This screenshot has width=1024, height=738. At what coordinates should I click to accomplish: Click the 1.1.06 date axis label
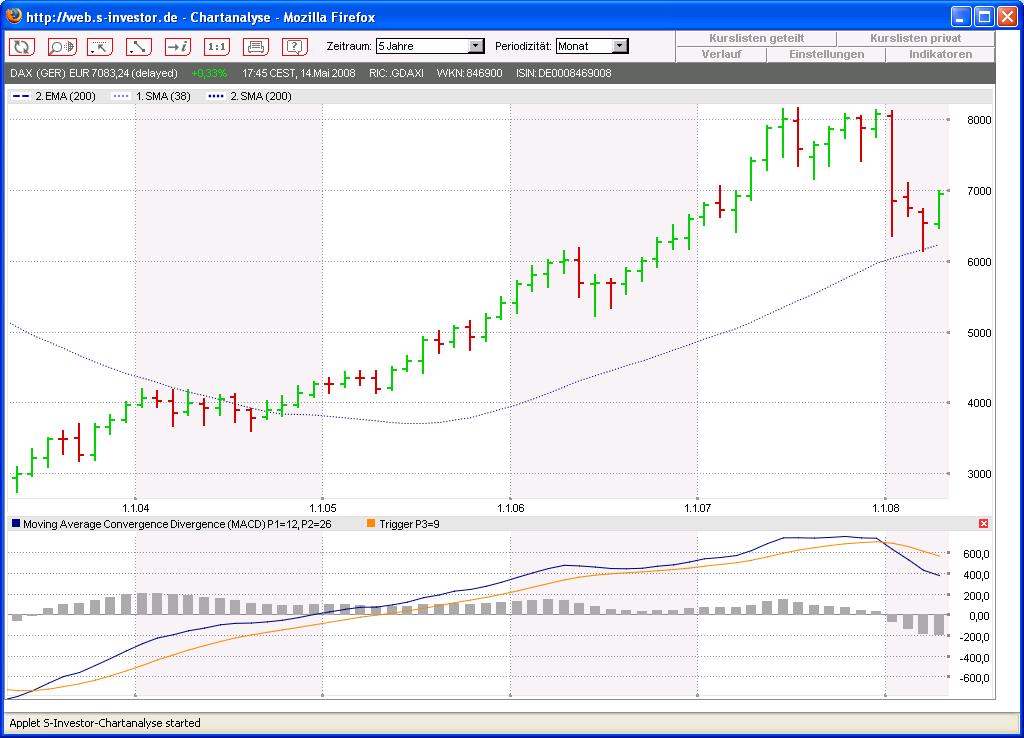(510, 508)
